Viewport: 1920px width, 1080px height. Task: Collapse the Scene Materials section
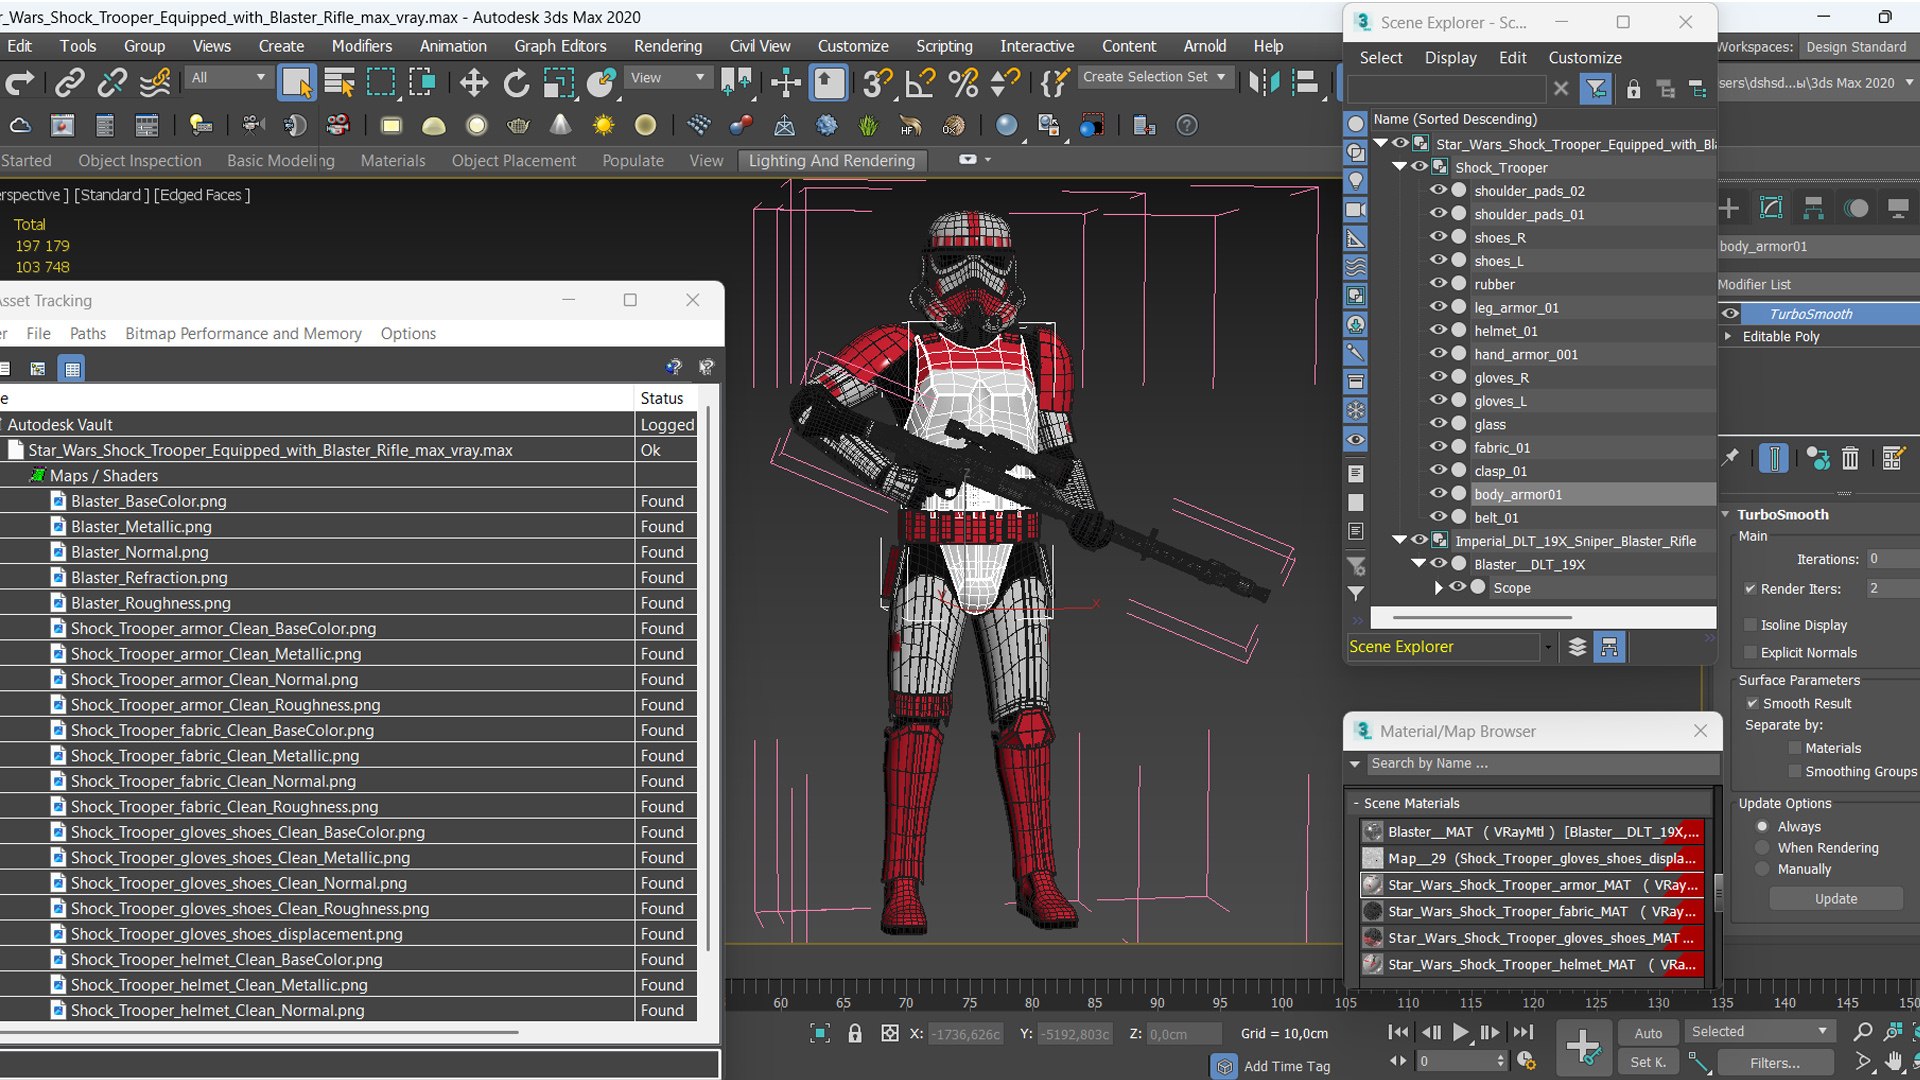(x=1356, y=803)
